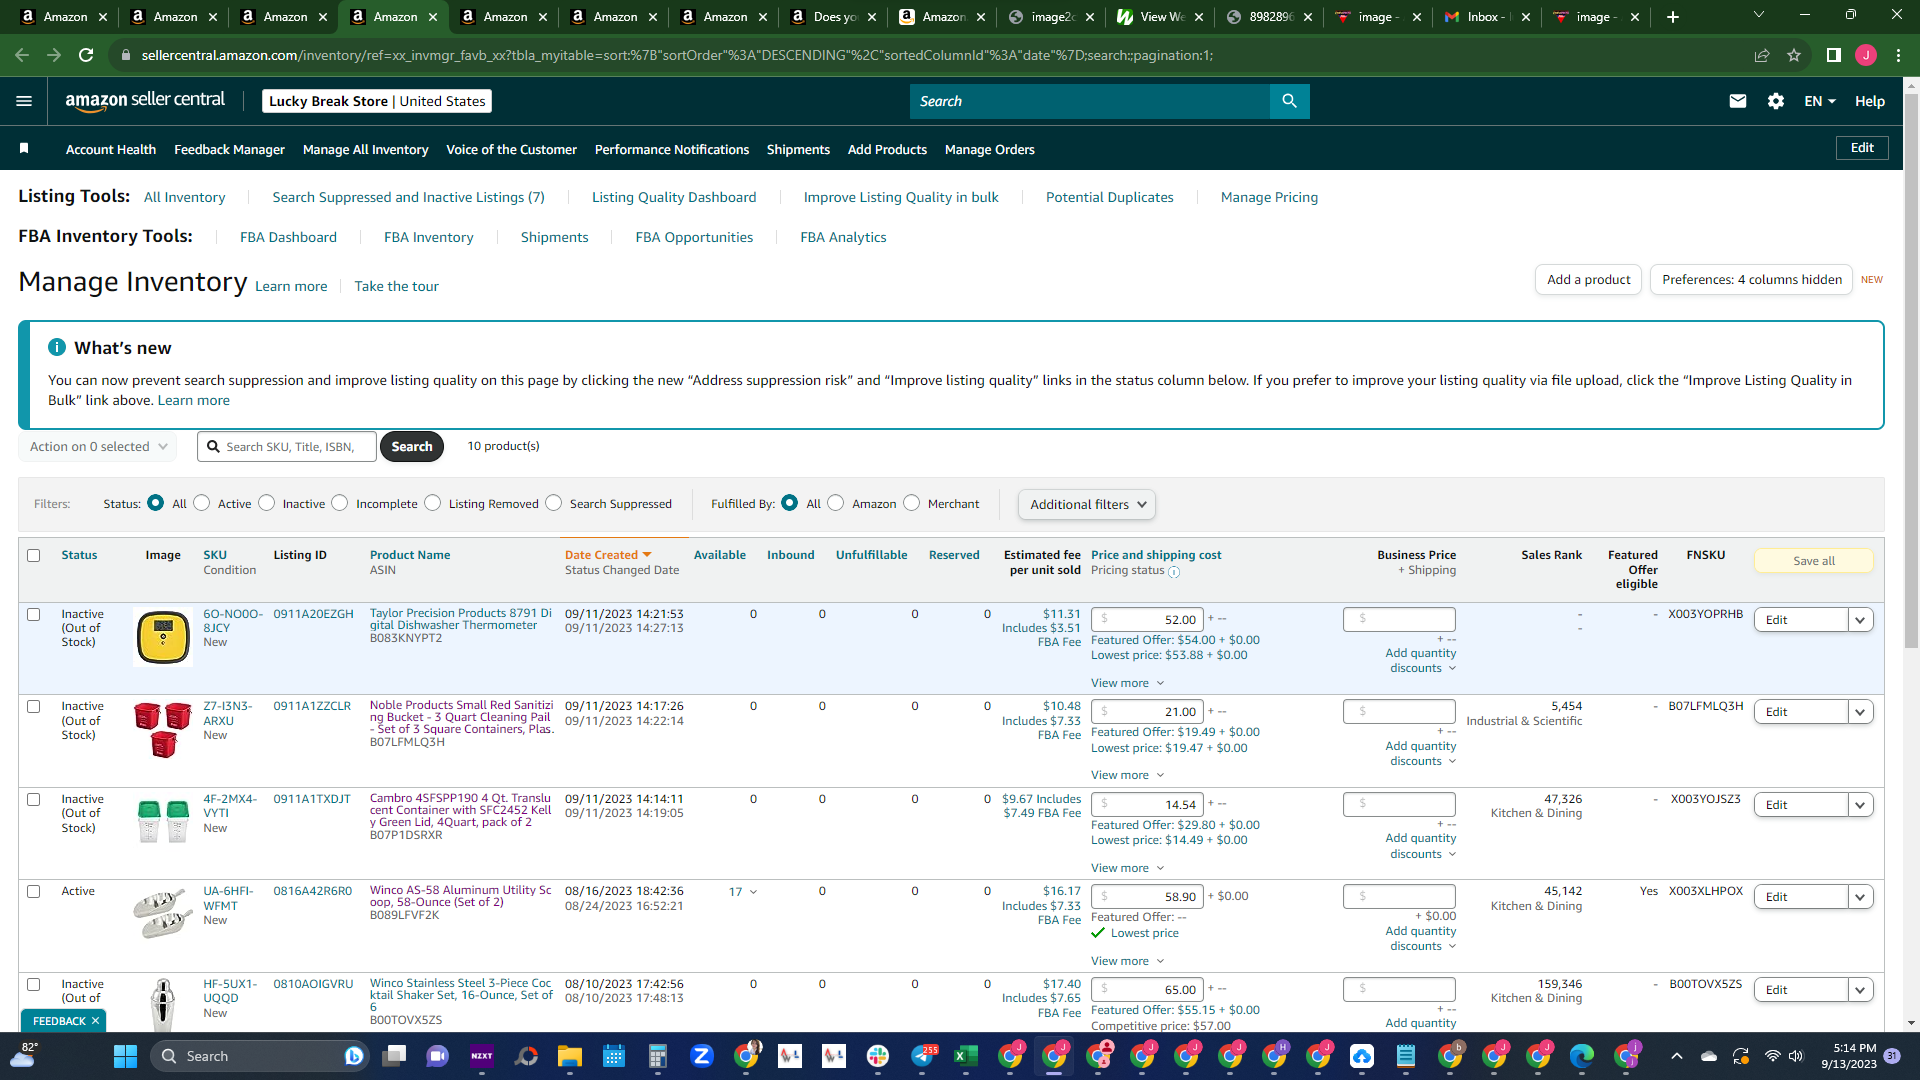Switch to the Inbox Gmail browser tab
The width and height of the screenshot is (1920, 1080).
(x=1487, y=17)
